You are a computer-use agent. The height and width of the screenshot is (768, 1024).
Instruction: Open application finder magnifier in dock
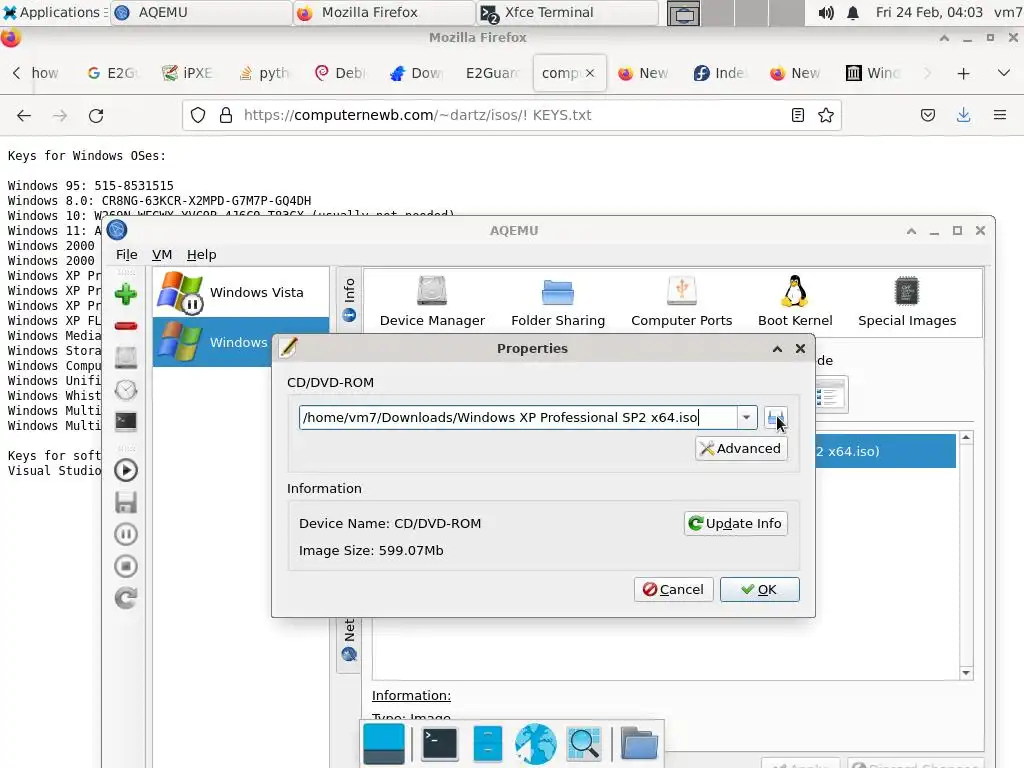[584, 743]
